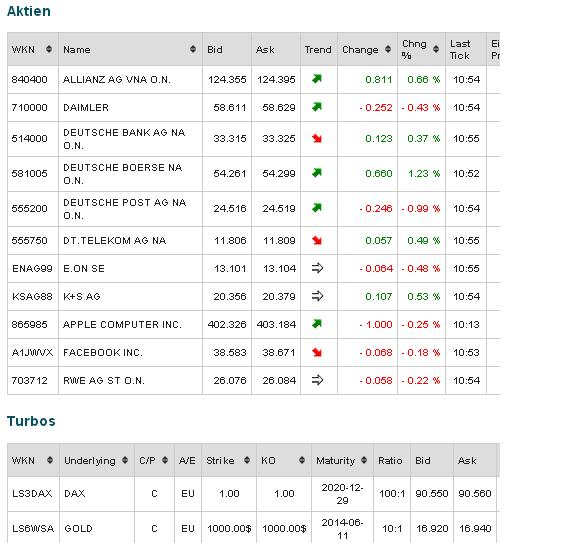This screenshot has width=562, height=543.
Task: Sort stocks by Chng % column arrows
Action: point(436,49)
